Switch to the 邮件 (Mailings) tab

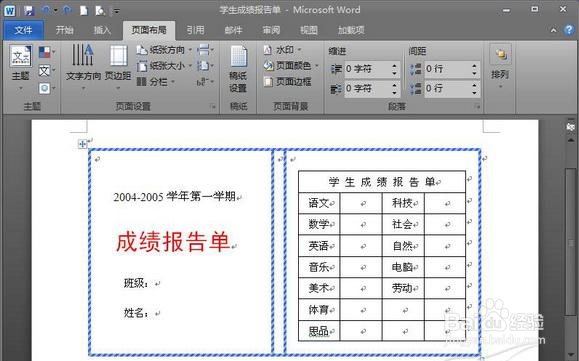pos(233,30)
